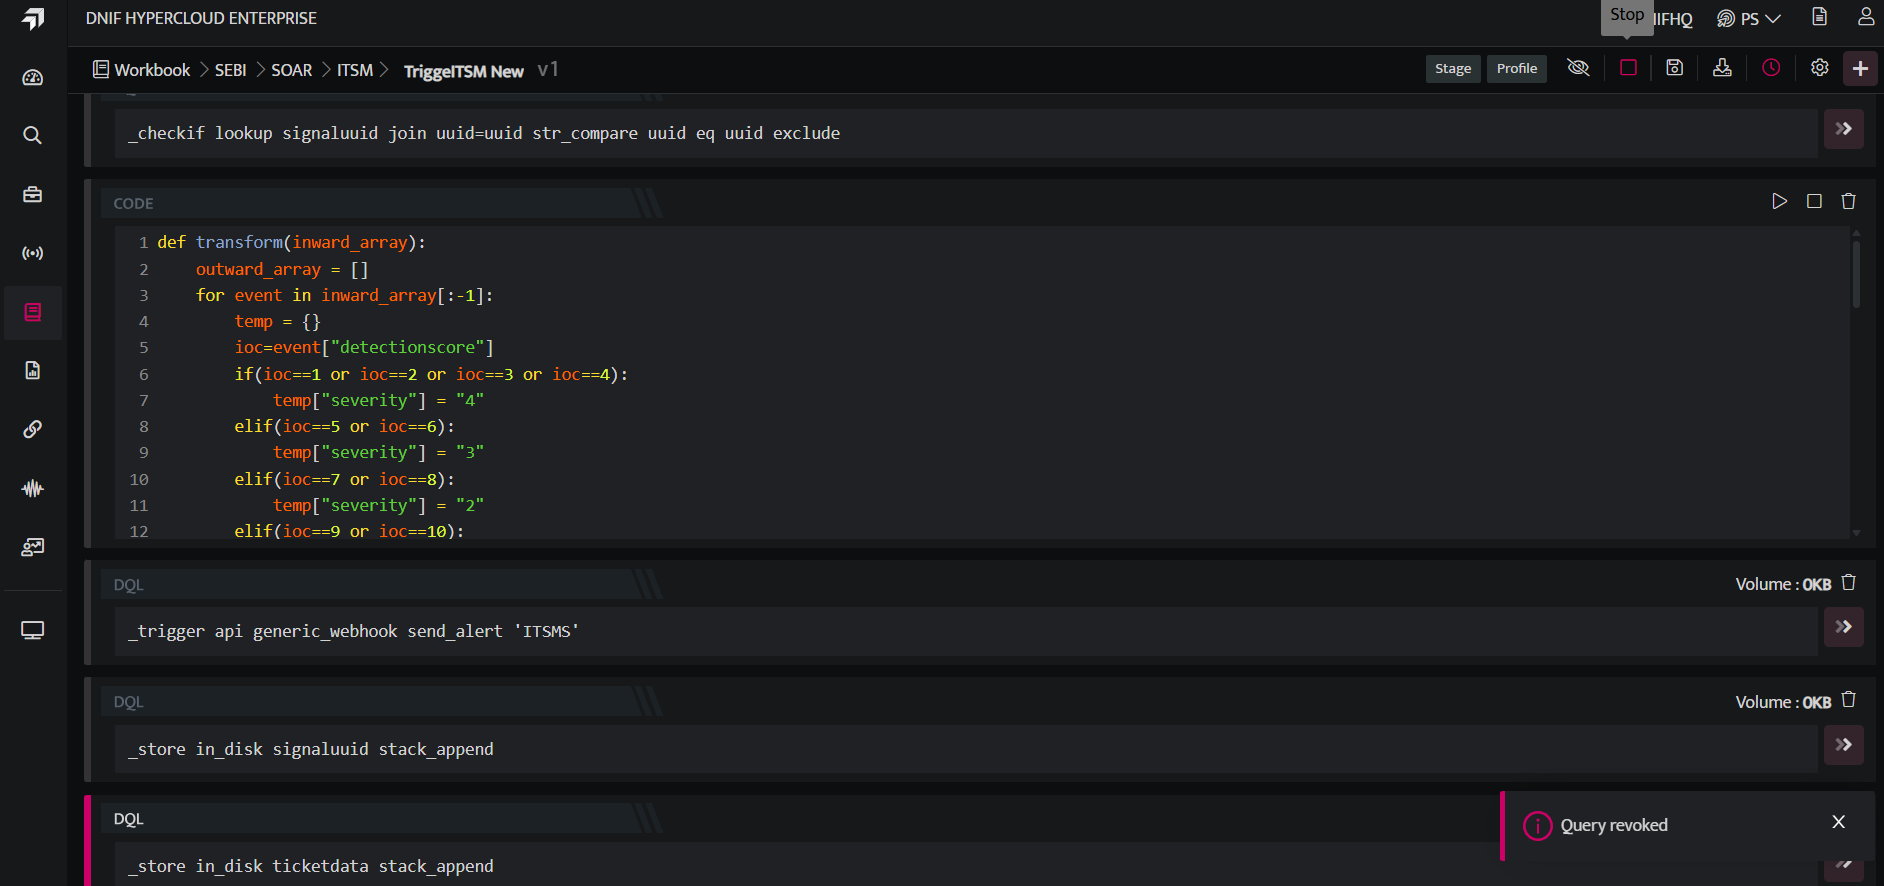
Task: Open the user account icon in header
Action: coord(1866,17)
